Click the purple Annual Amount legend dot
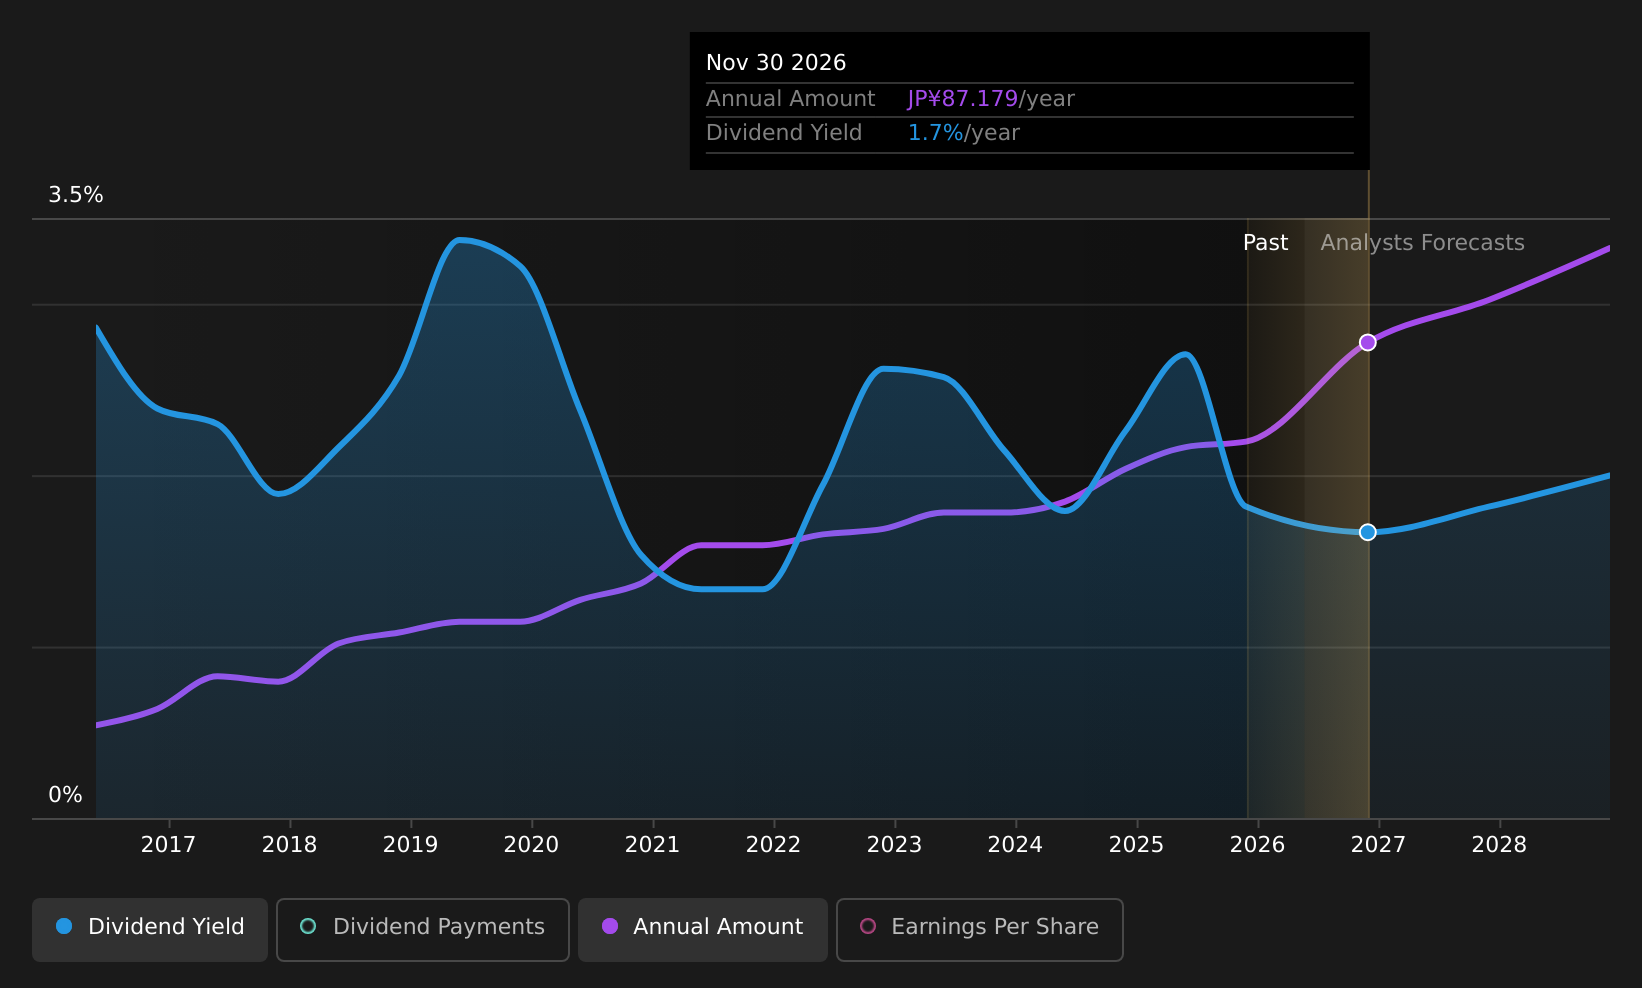Viewport: 1642px width, 988px height. 610,926
